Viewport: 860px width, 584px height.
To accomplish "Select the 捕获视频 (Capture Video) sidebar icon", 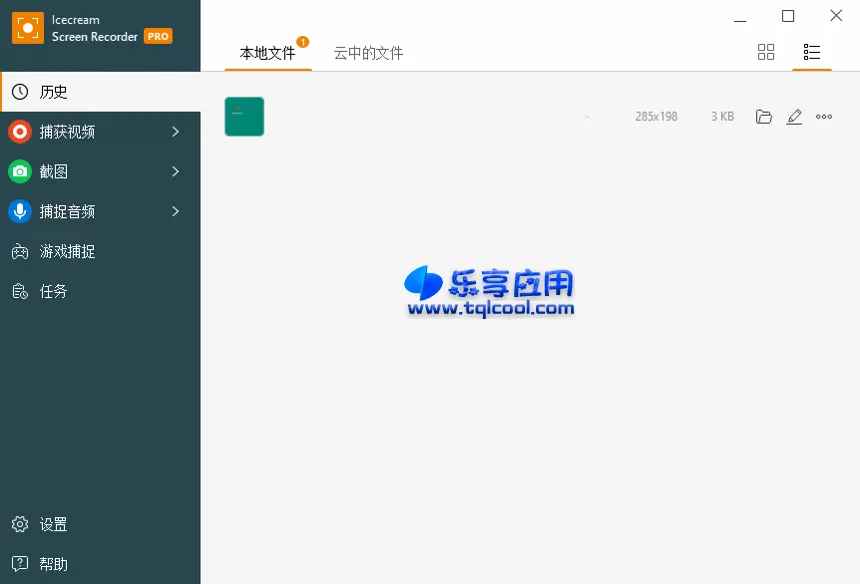I will tap(18, 131).
